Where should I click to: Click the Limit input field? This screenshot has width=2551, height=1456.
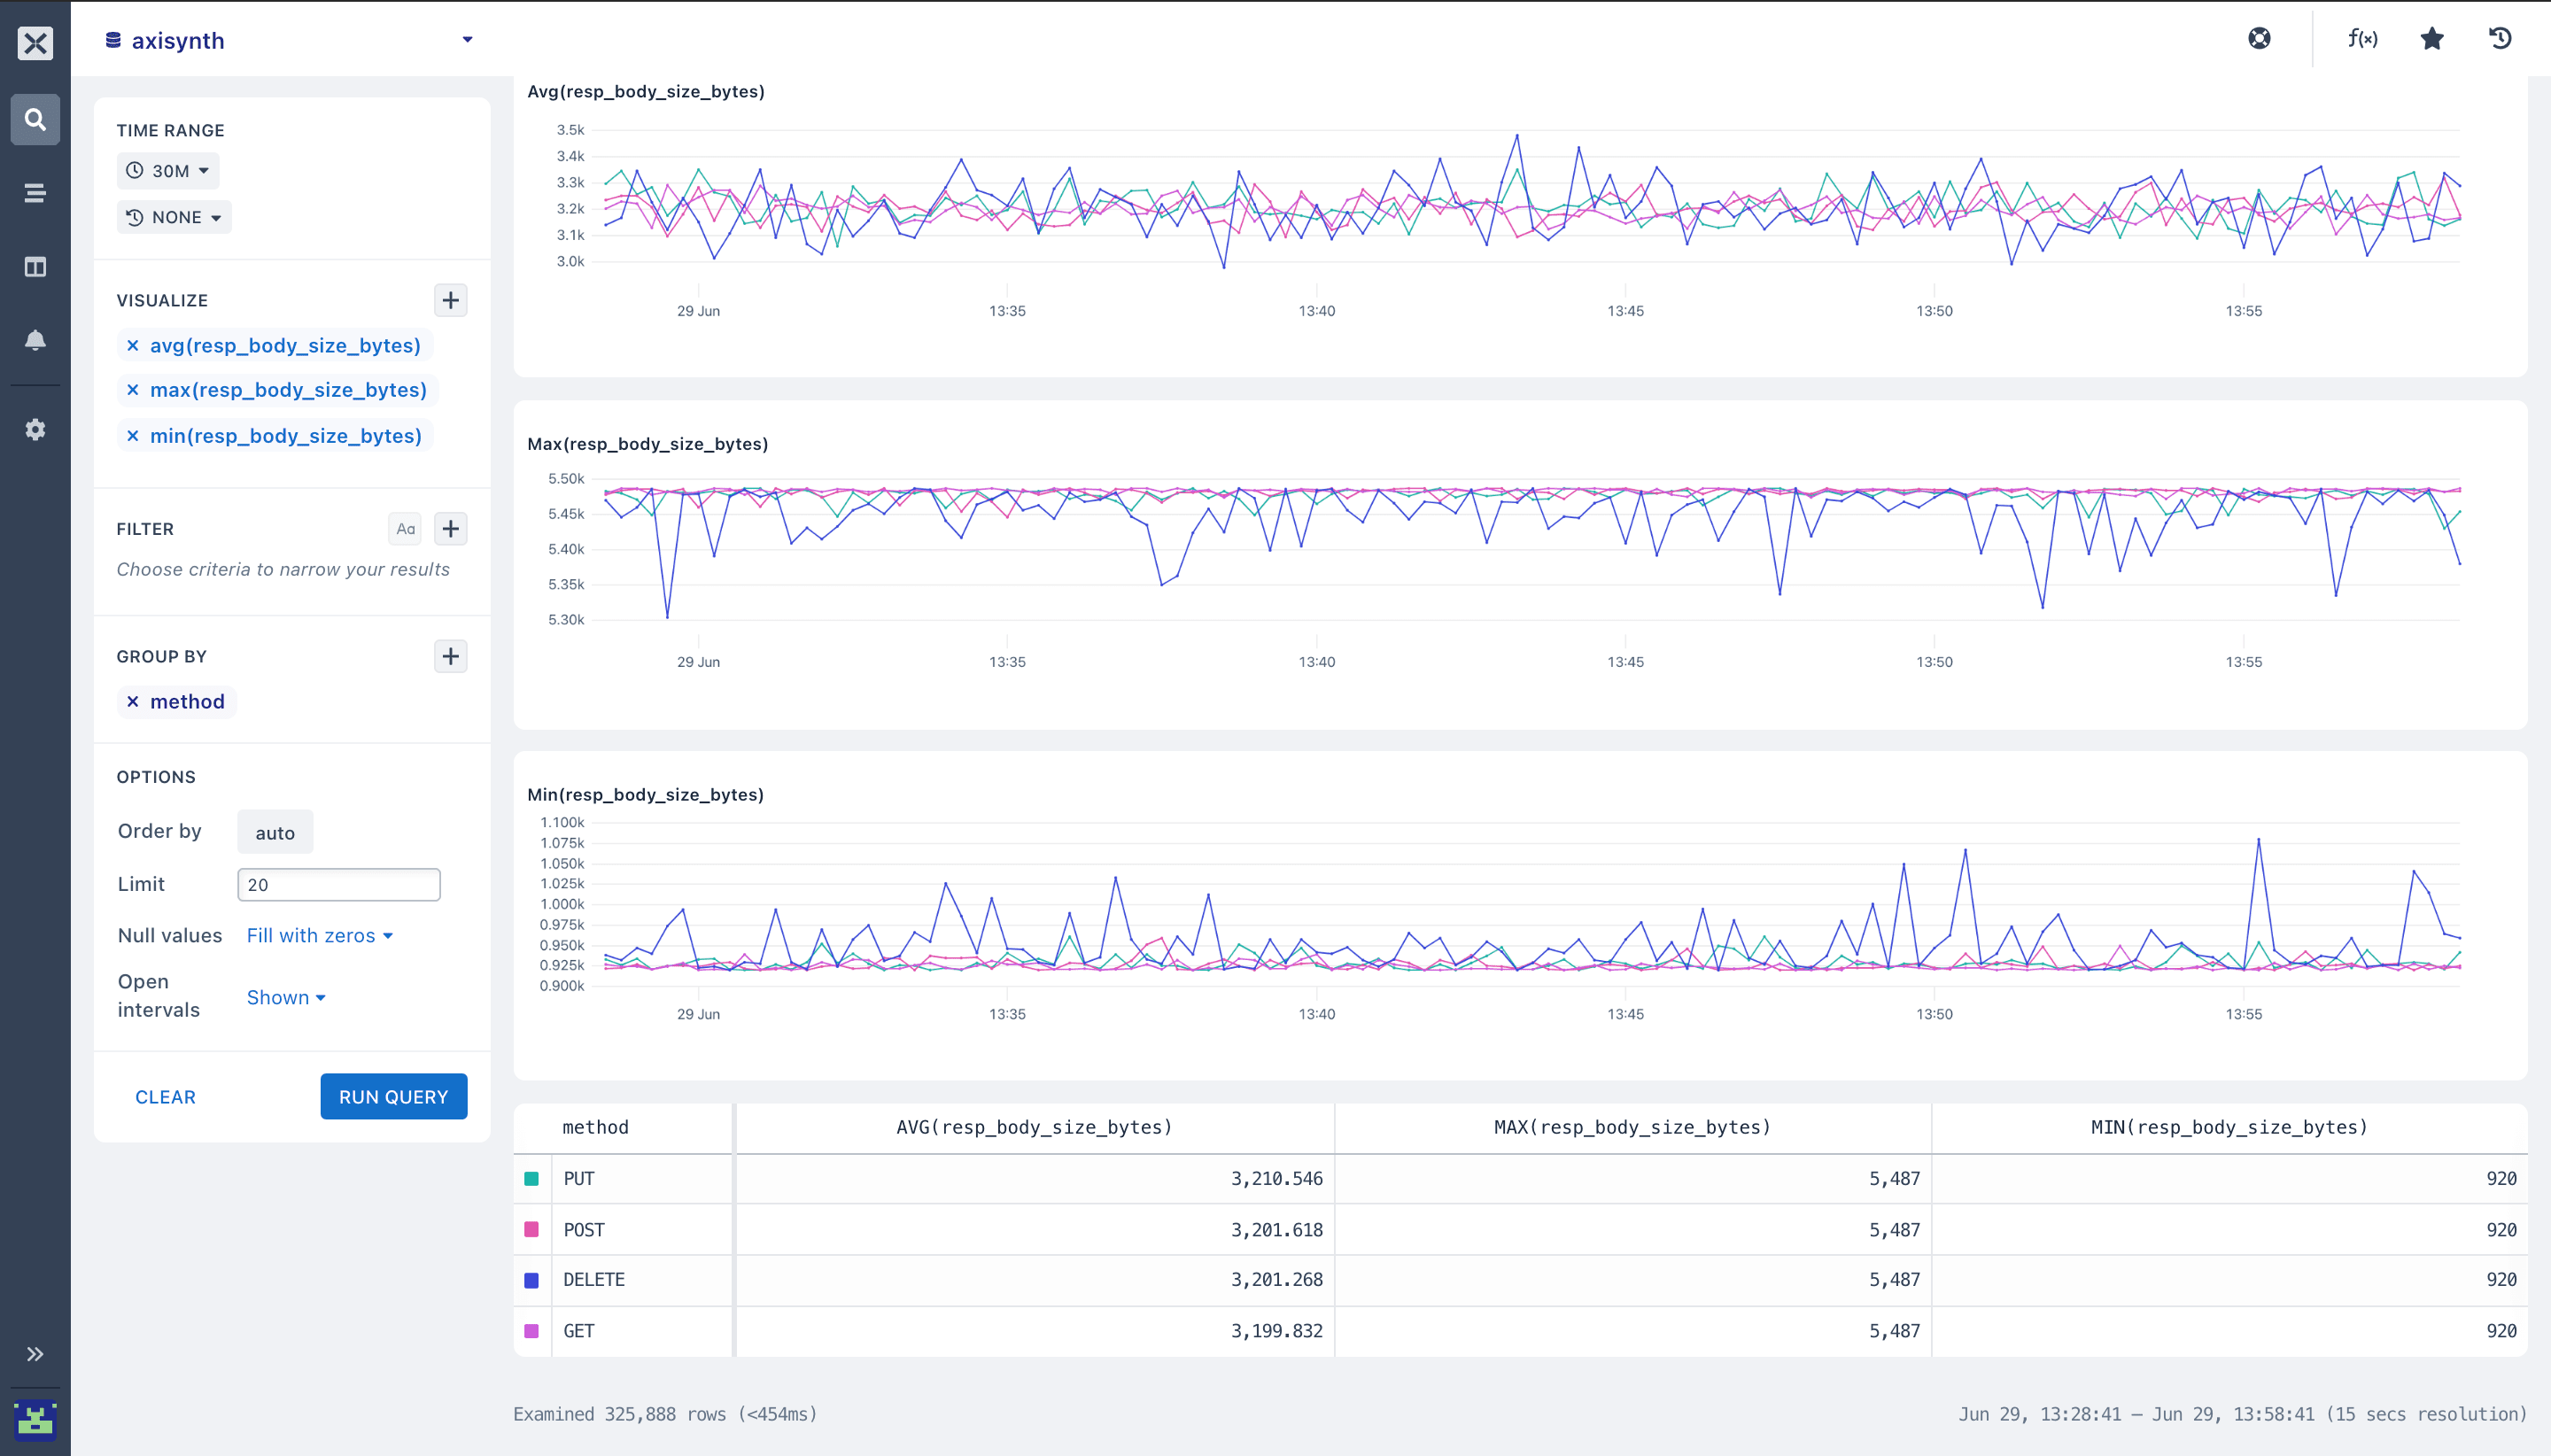point(338,885)
